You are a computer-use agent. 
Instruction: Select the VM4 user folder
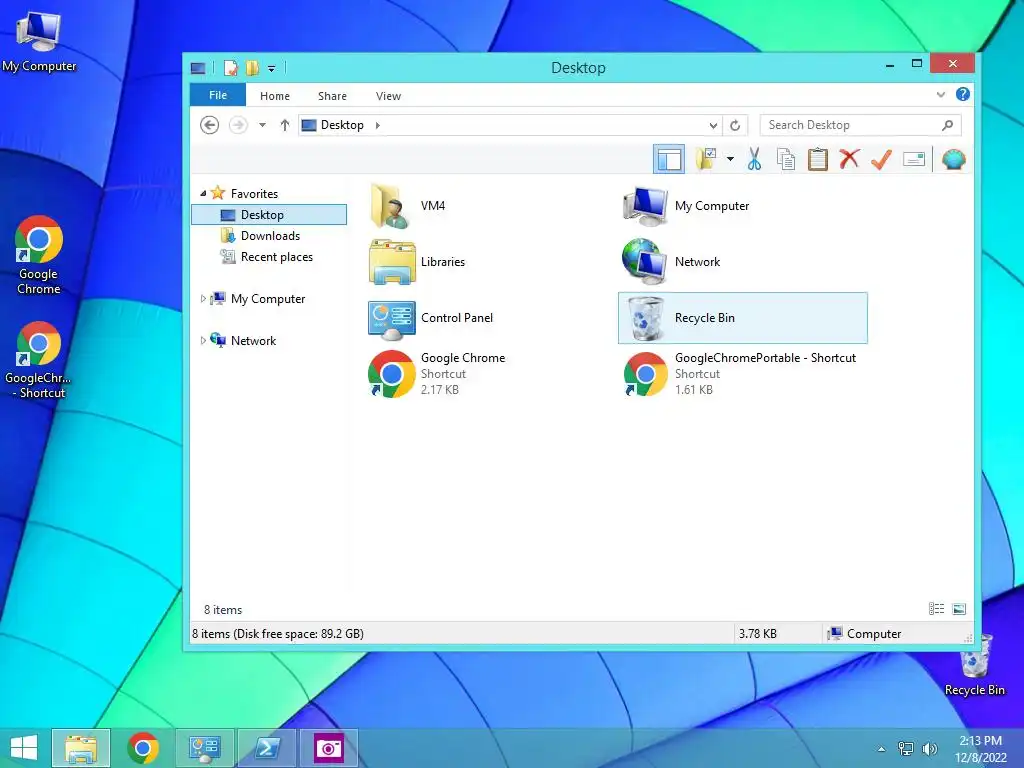pyautogui.click(x=408, y=206)
